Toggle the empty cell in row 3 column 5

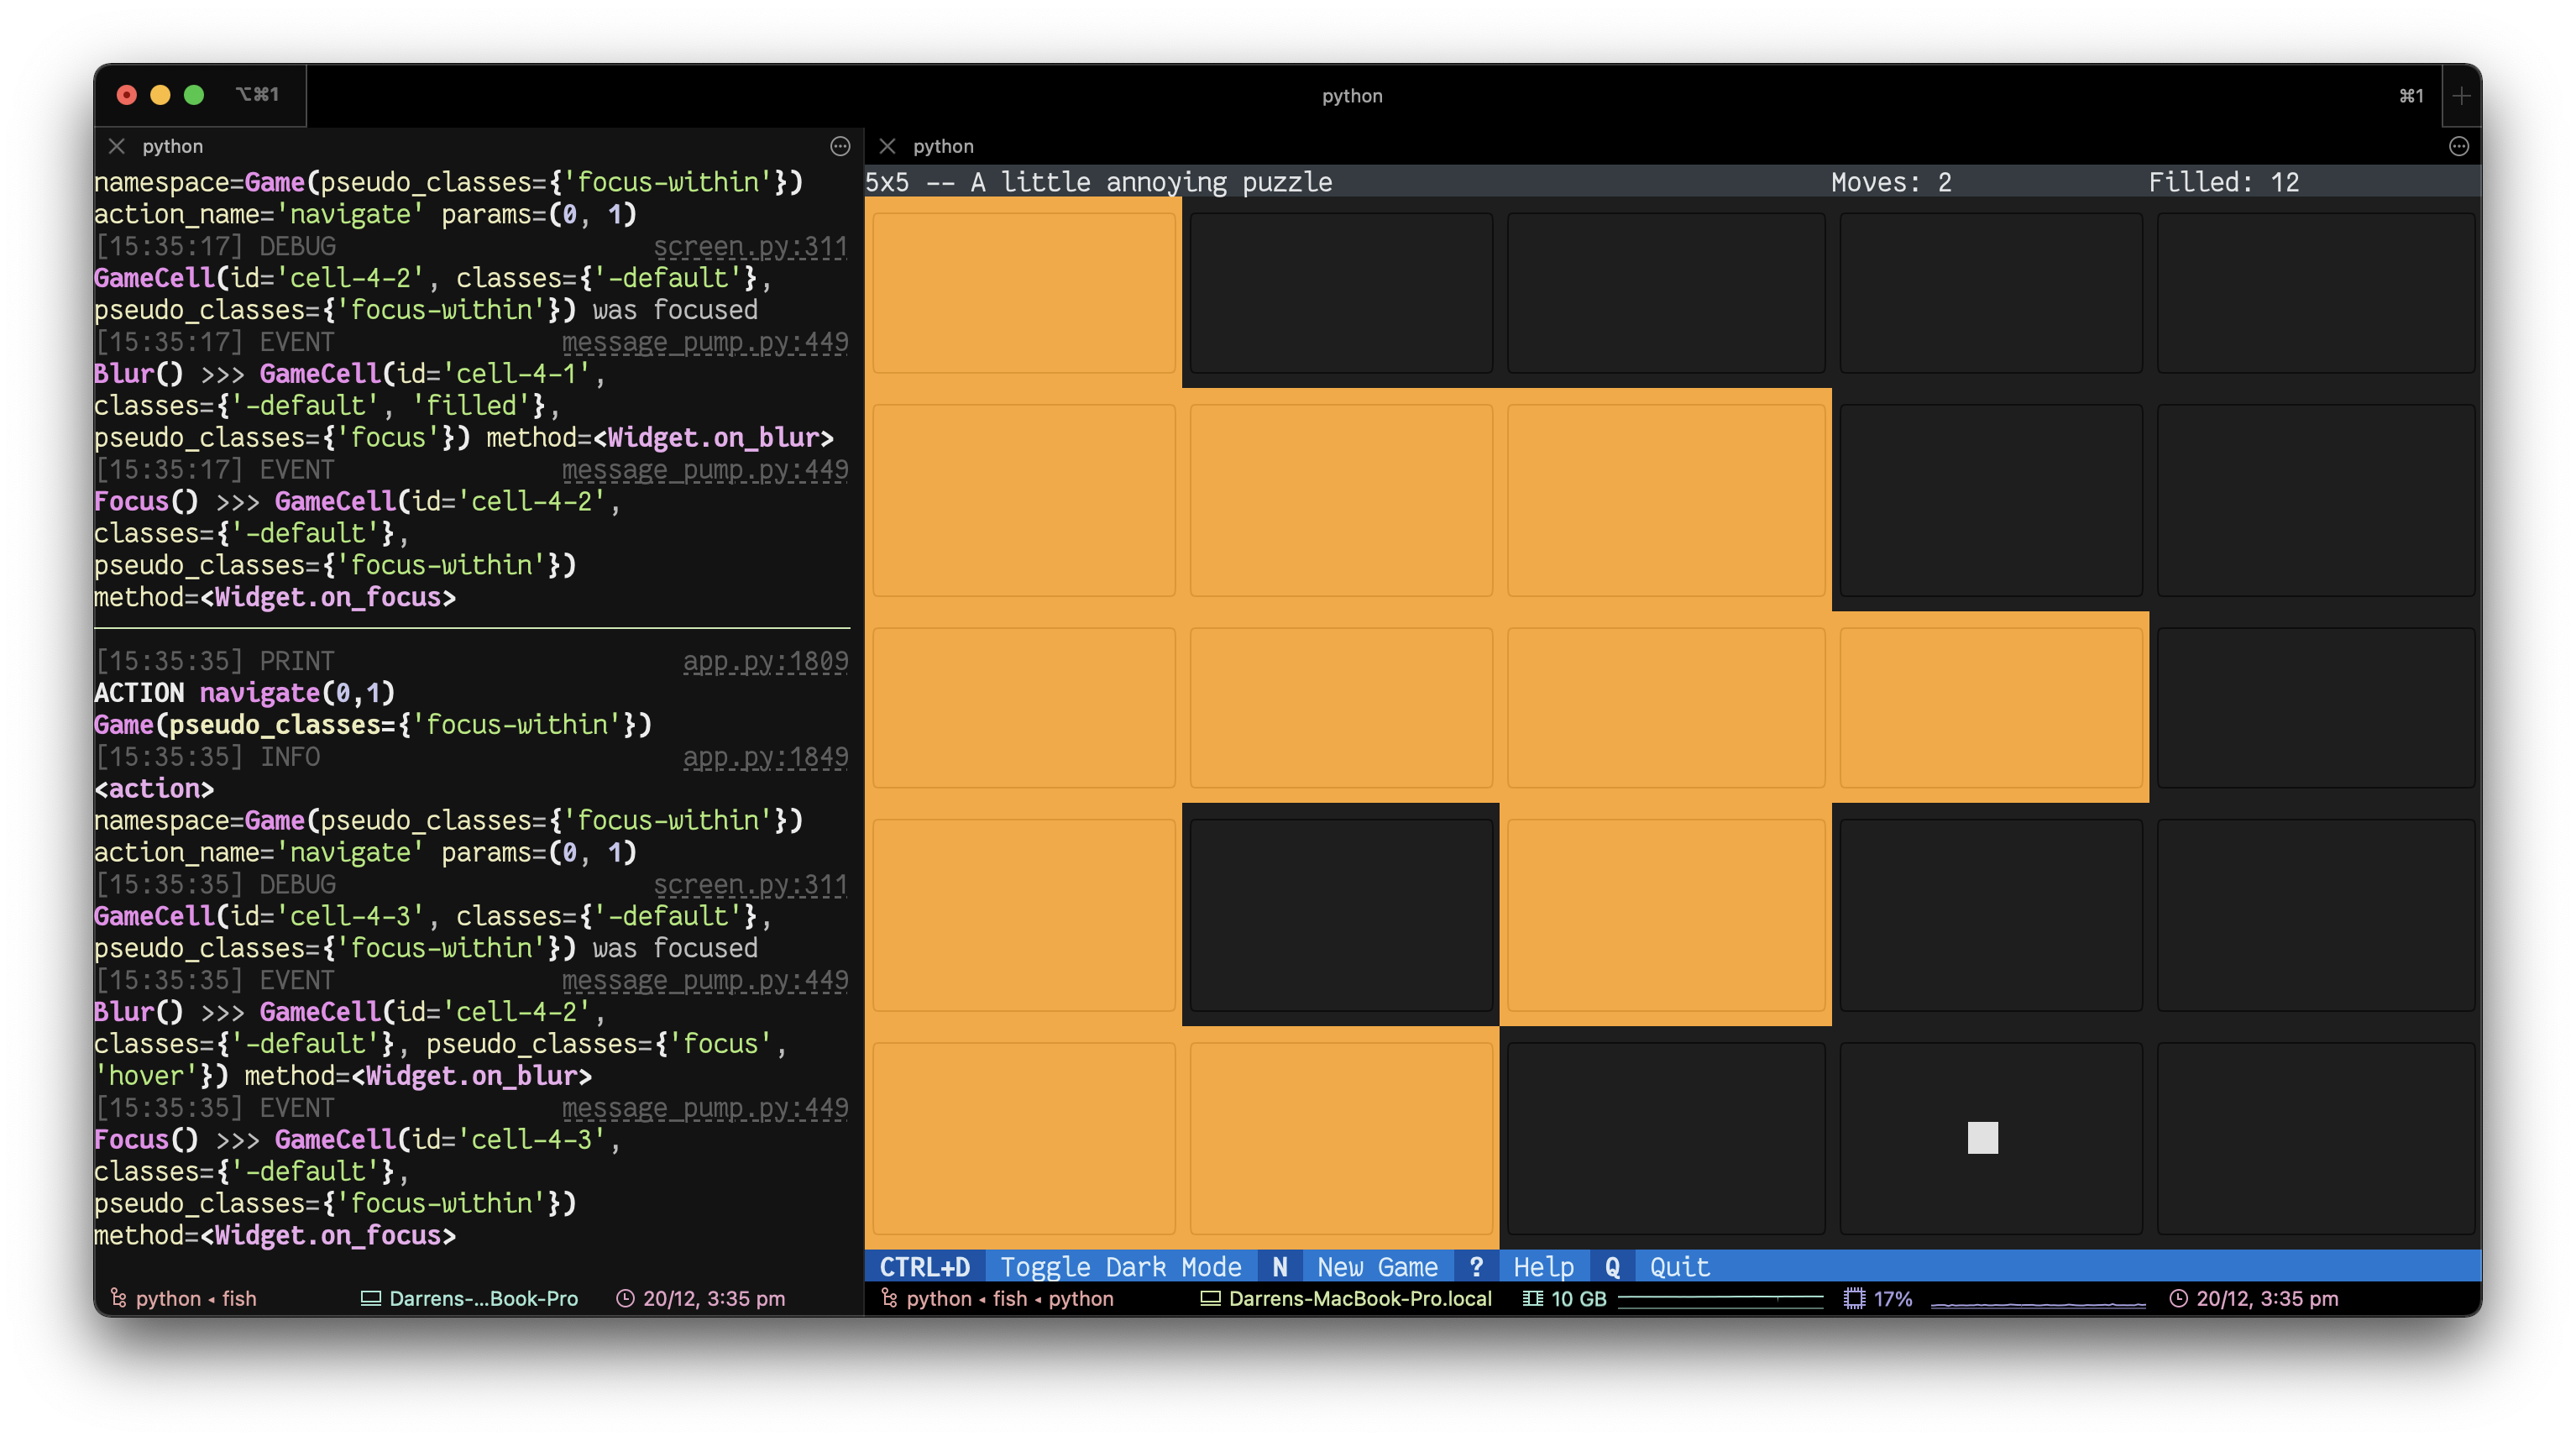tap(2315, 707)
